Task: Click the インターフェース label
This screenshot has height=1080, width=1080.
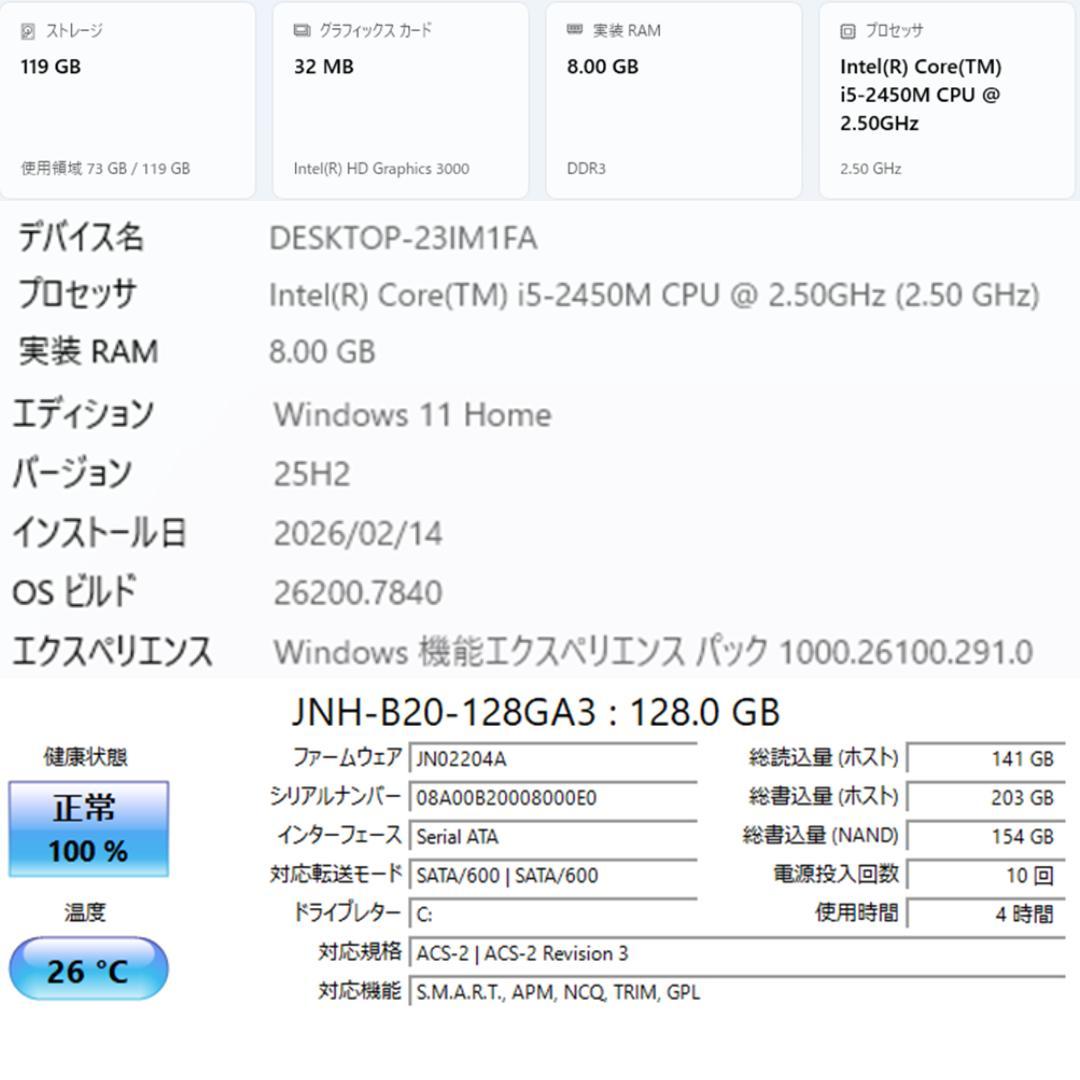Action: tap(340, 835)
